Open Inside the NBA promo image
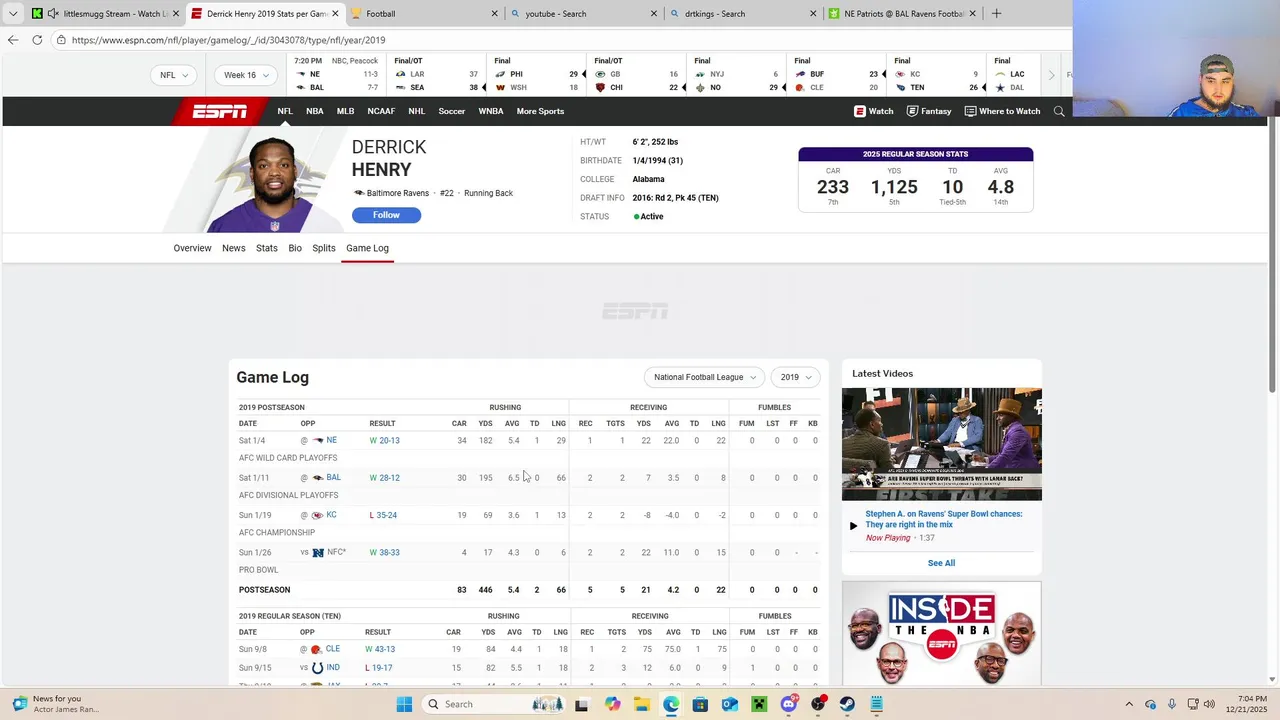 tap(942, 634)
